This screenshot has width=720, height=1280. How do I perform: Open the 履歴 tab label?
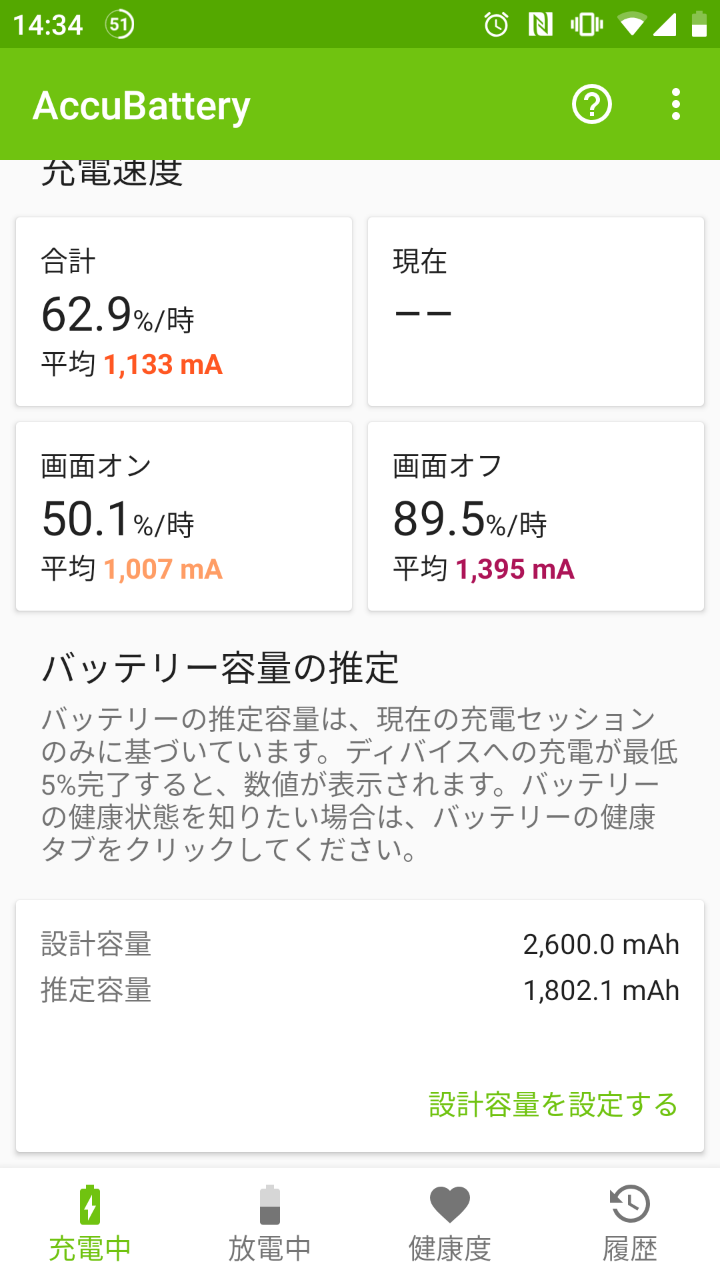coord(630,1248)
